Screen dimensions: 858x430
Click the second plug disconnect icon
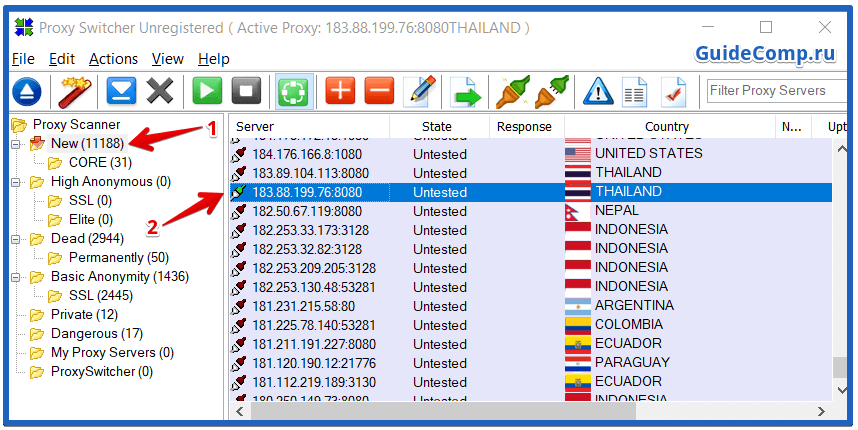[552, 91]
